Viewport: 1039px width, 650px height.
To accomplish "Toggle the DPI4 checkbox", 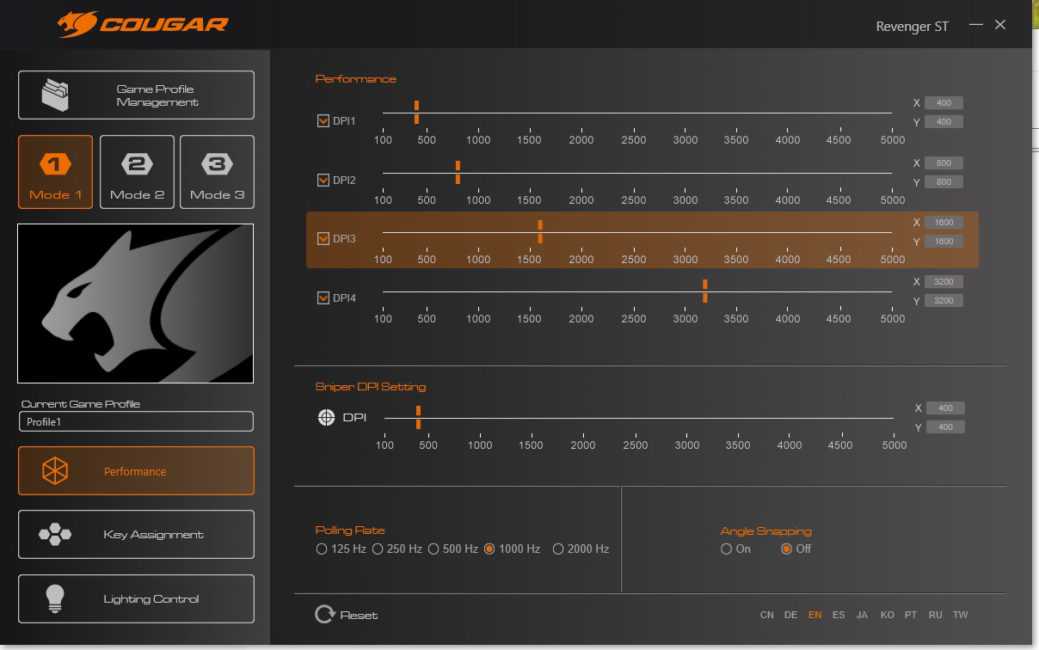I will pyautogui.click(x=323, y=298).
